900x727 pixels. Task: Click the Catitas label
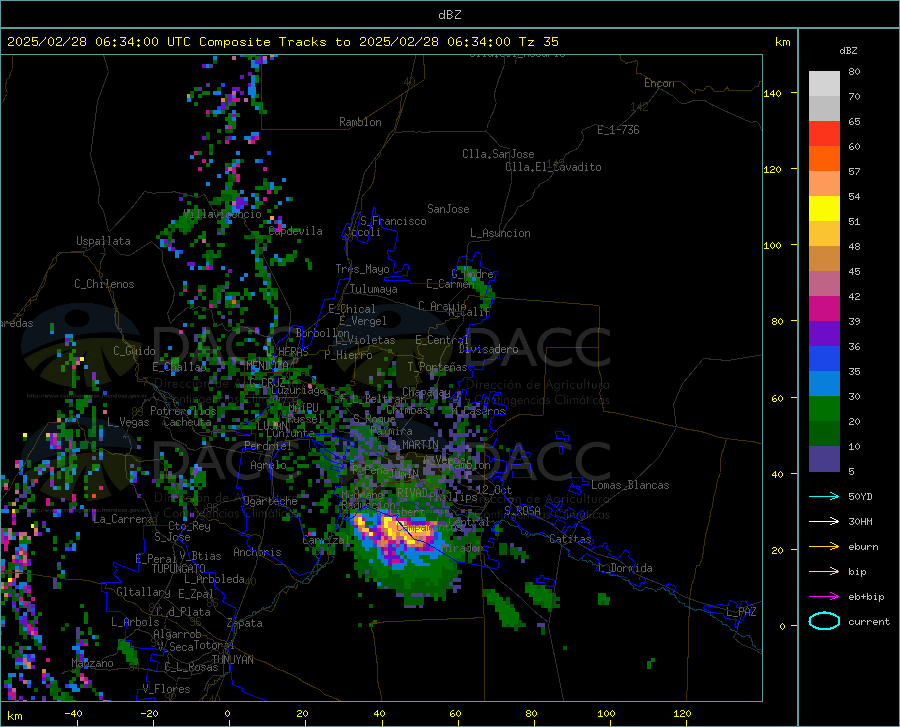click(570, 539)
